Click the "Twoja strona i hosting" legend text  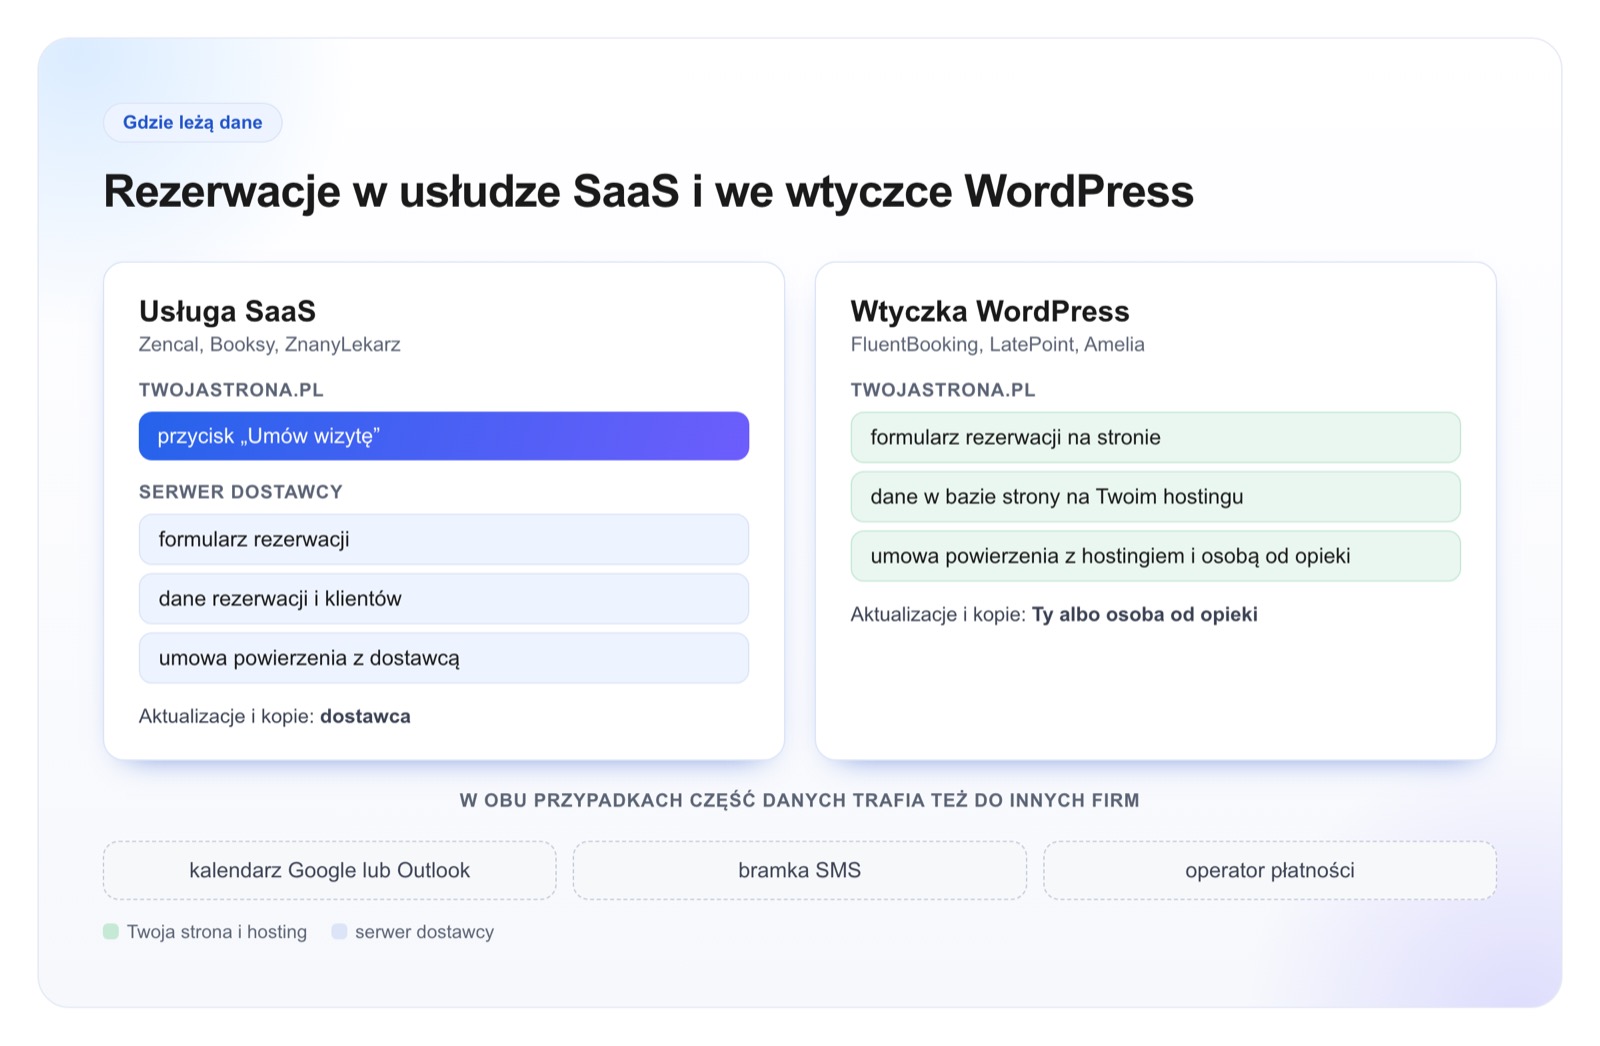pyautogui.click(x=217, y=932)
